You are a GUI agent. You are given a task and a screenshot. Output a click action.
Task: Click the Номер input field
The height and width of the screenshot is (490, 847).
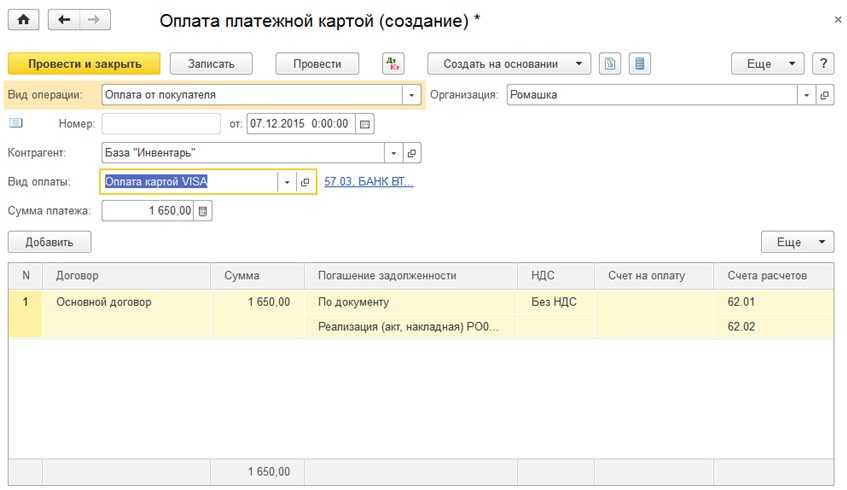(x=161, y=124)
